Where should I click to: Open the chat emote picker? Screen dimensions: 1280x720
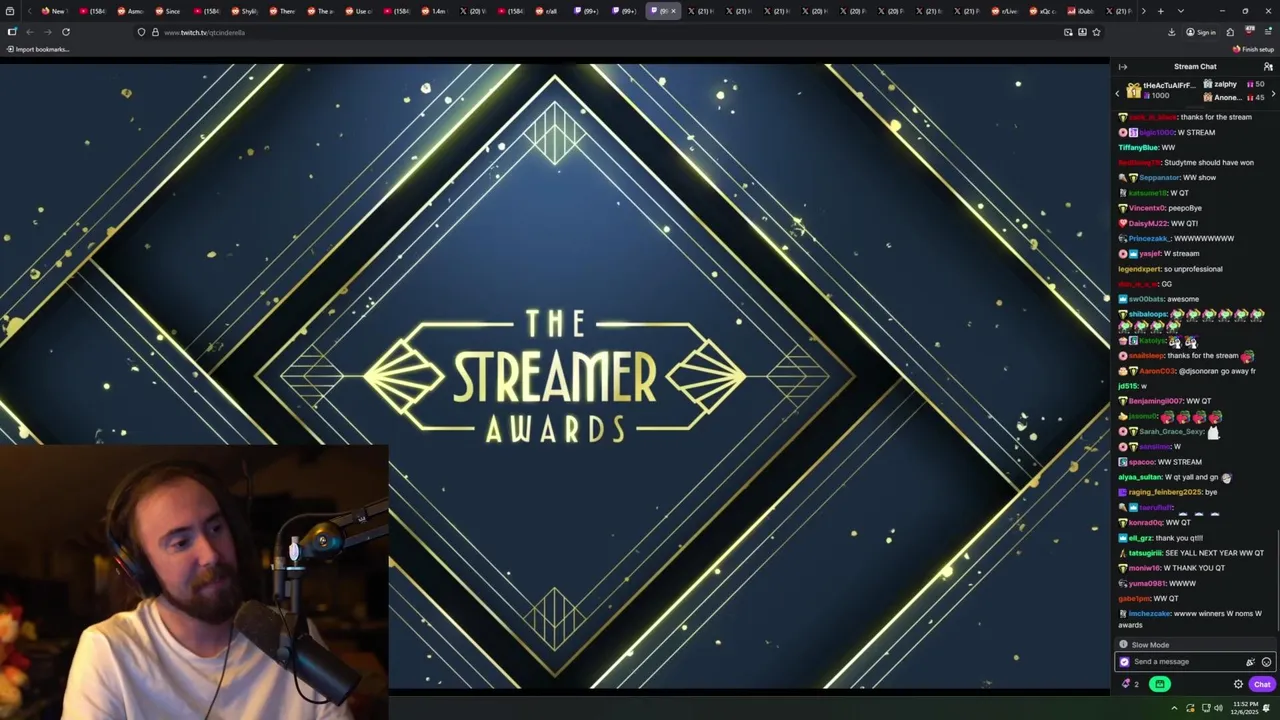[1266, 662]
